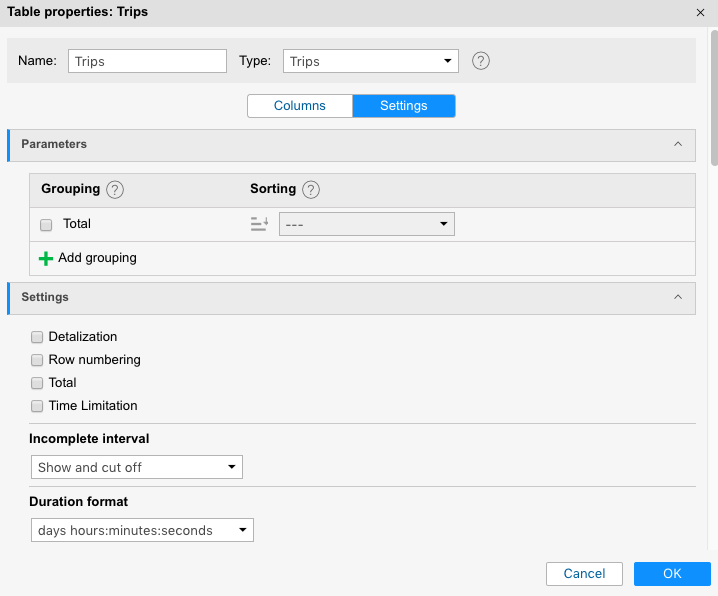Image resolution: width=718 pixels, height=596 pixels.
Task: Tick the Total checkbox in Grouping row
Action: [46, 225]
